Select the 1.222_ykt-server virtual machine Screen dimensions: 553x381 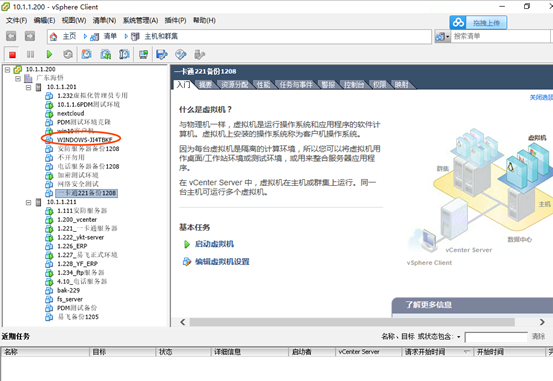tap(80, 237)
